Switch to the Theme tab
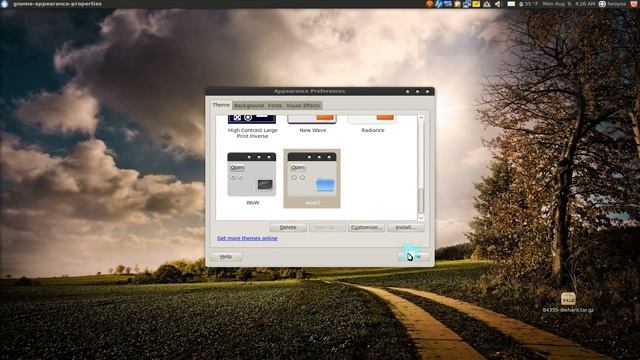640x360 pixels. (221, 105)
